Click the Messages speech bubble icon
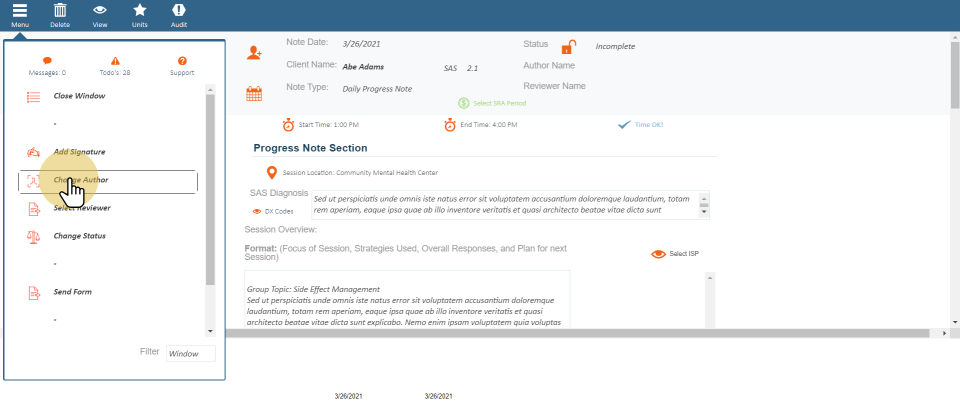 (x=47, y=61)
